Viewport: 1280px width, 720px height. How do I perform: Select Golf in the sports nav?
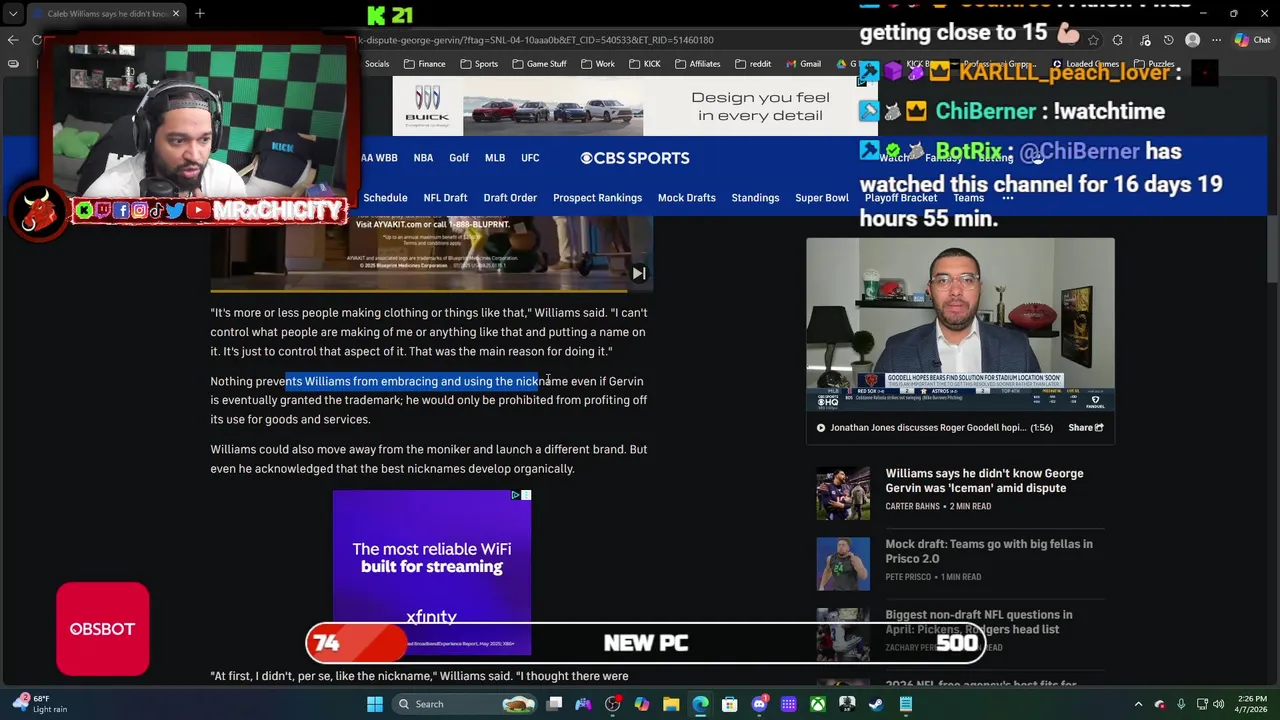tap(459, 158)
